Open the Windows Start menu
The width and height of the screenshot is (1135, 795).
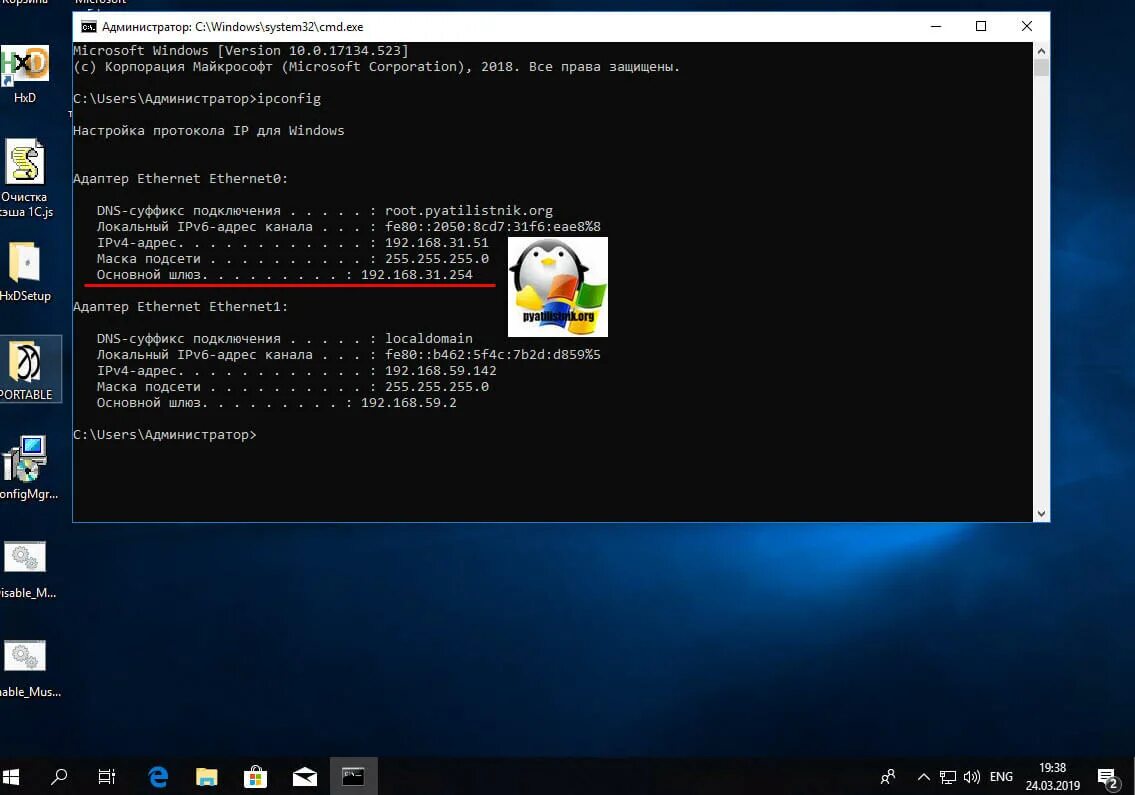(11, 777)
